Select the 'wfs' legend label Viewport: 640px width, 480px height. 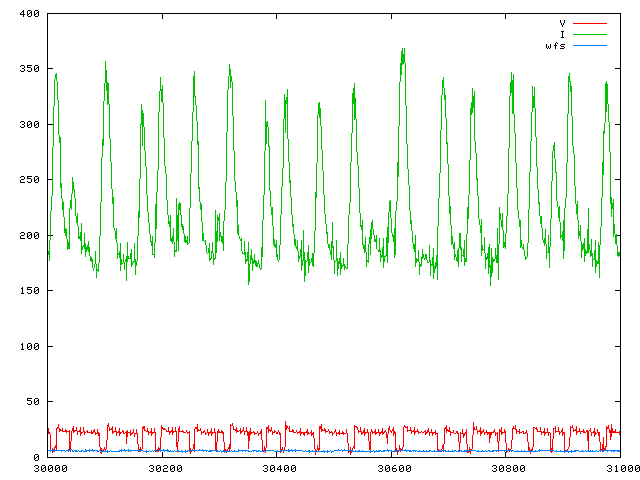[556, 46]
